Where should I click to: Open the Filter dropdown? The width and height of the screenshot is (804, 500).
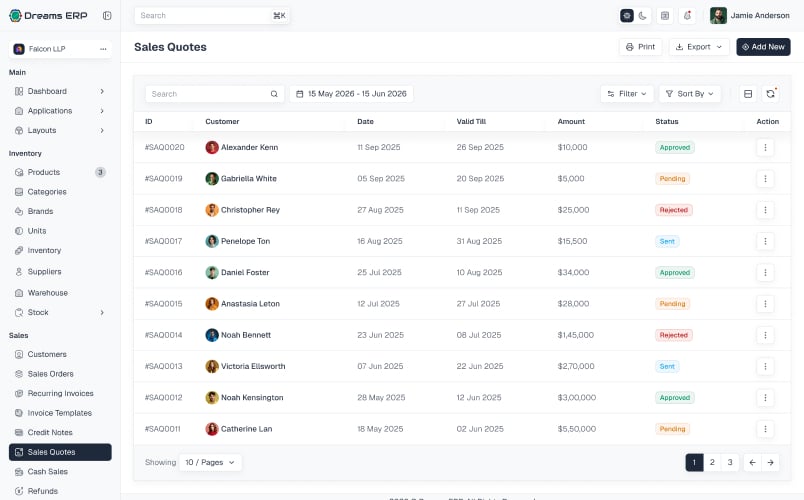click(627, 94)
